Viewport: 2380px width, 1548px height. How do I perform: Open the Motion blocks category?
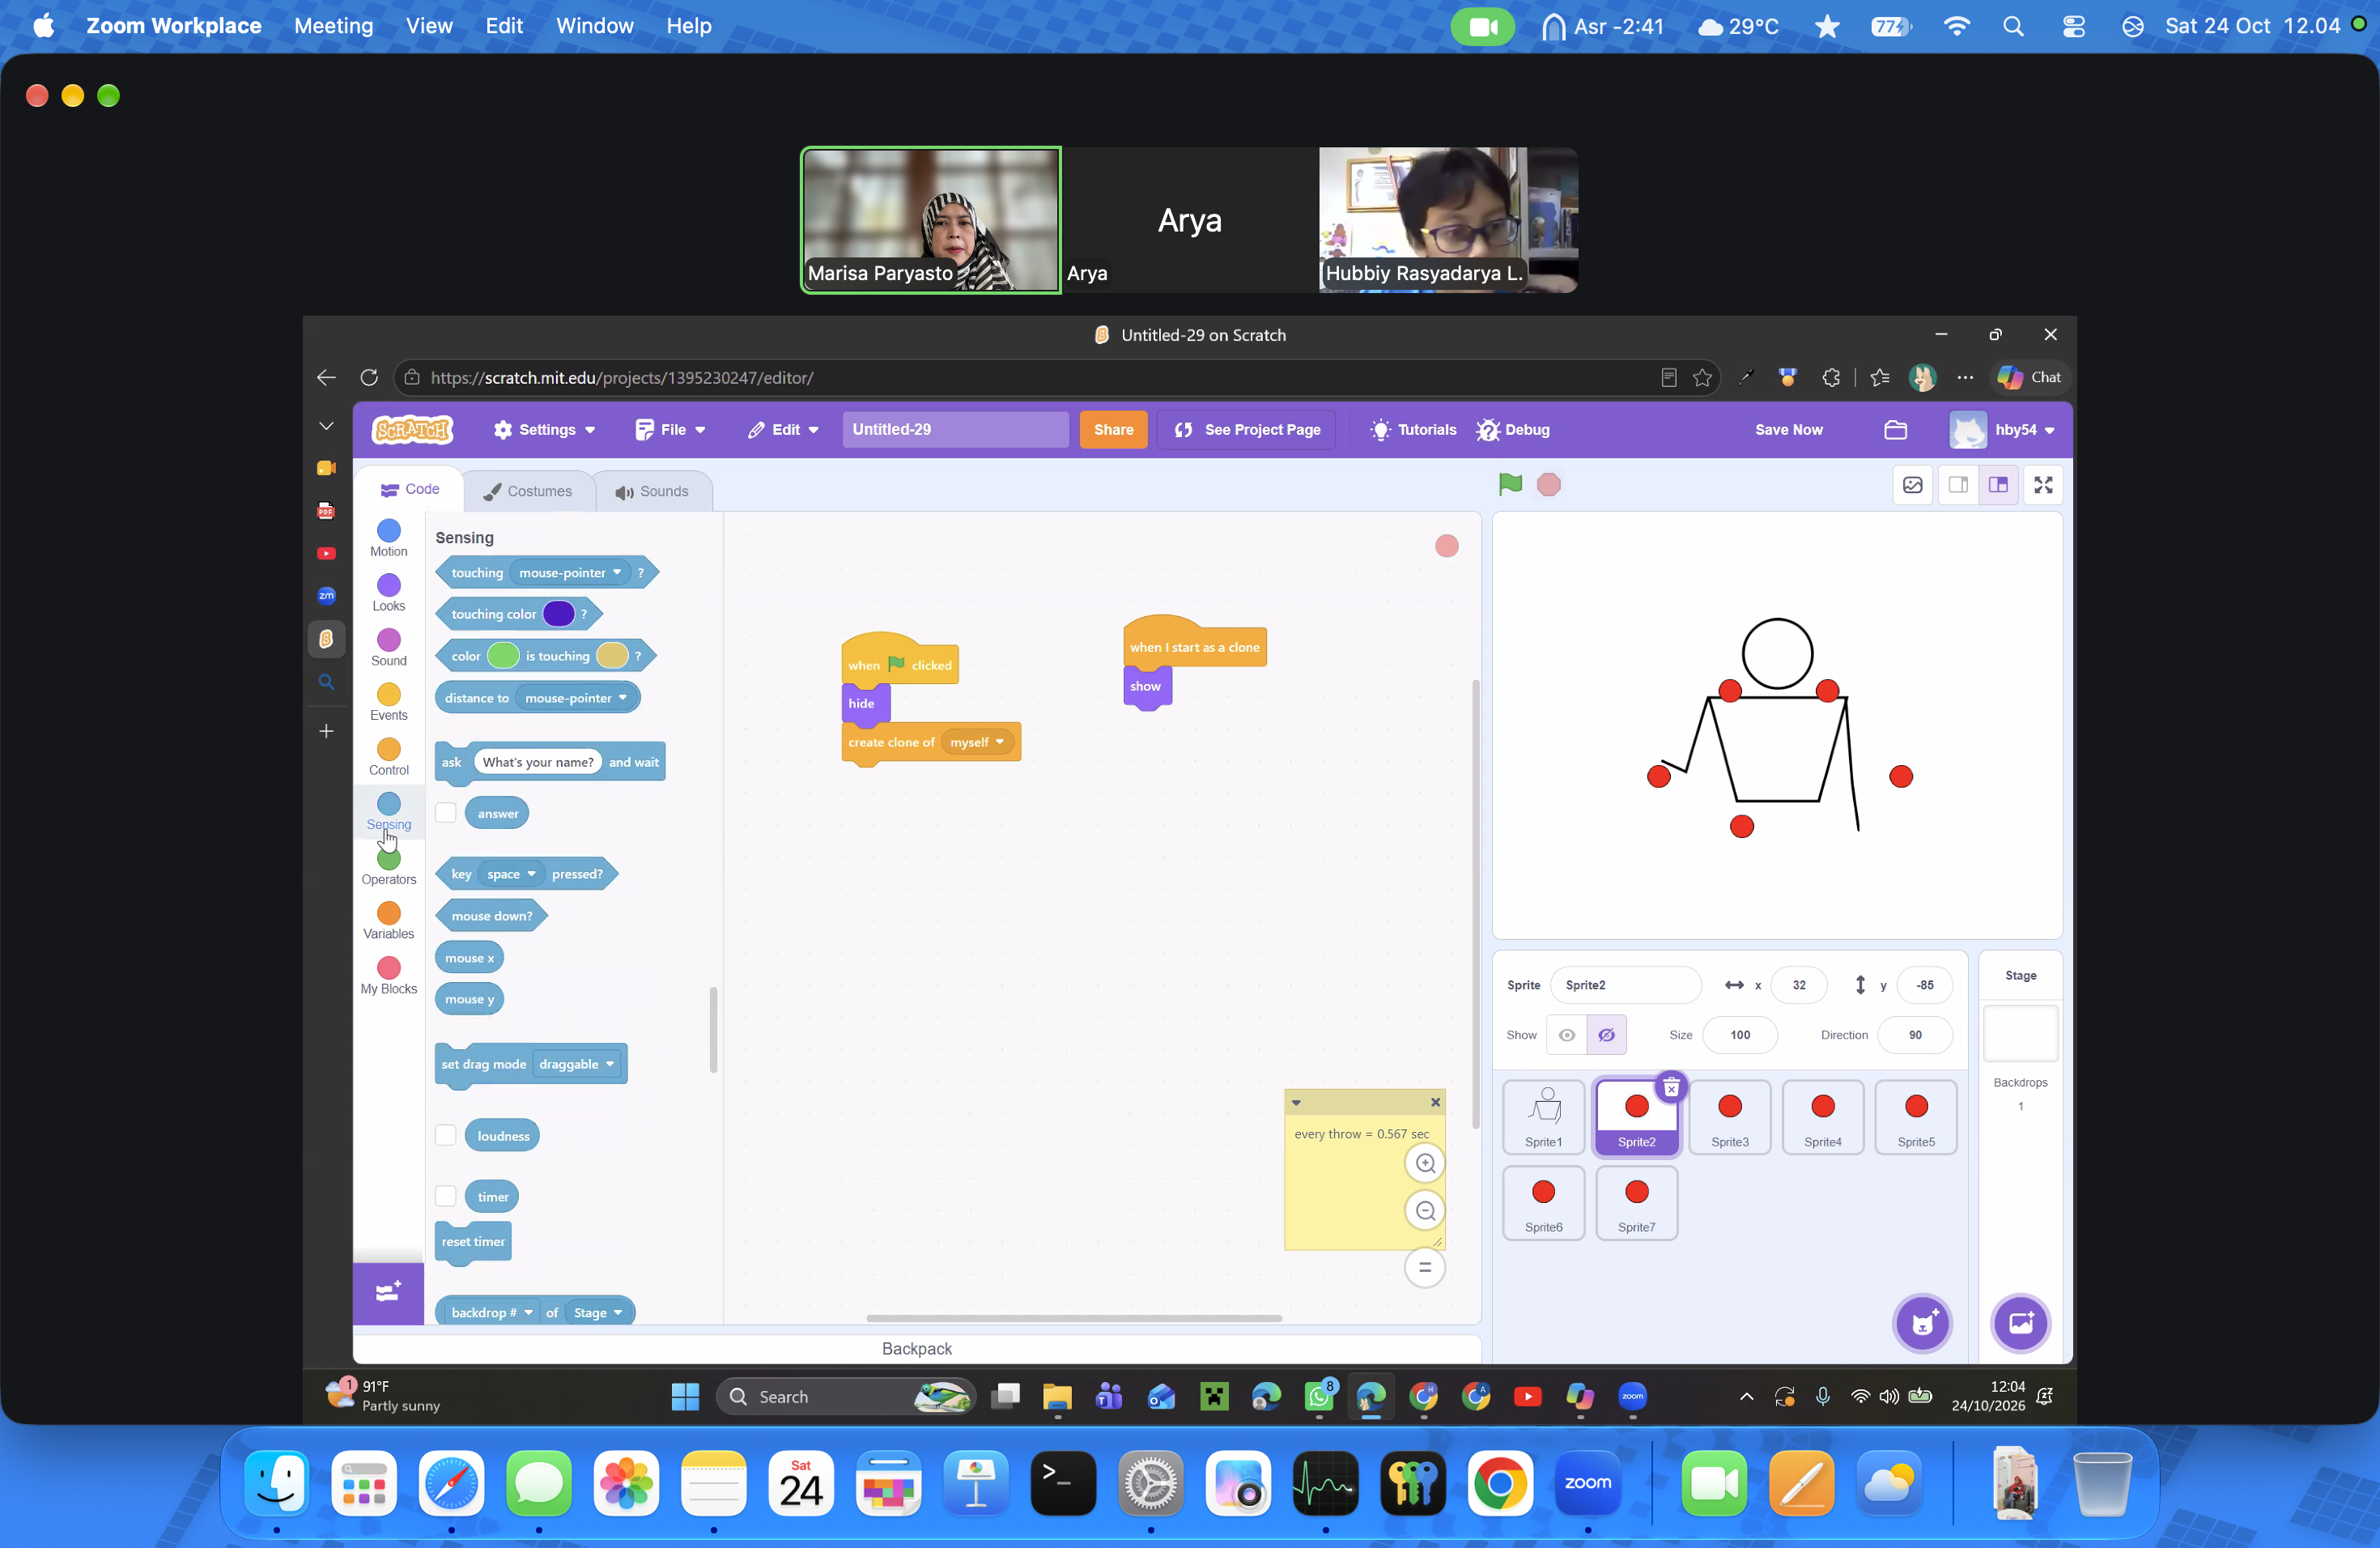389,538
